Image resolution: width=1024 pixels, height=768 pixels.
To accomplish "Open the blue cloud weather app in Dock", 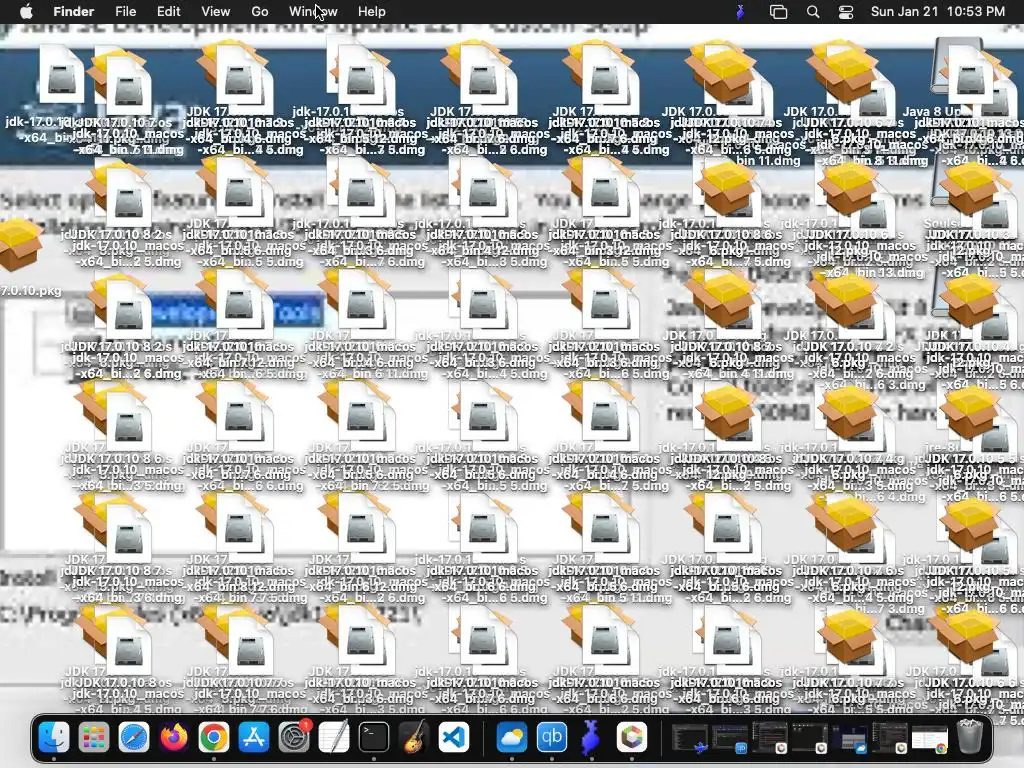I will (x=512, y=737).
